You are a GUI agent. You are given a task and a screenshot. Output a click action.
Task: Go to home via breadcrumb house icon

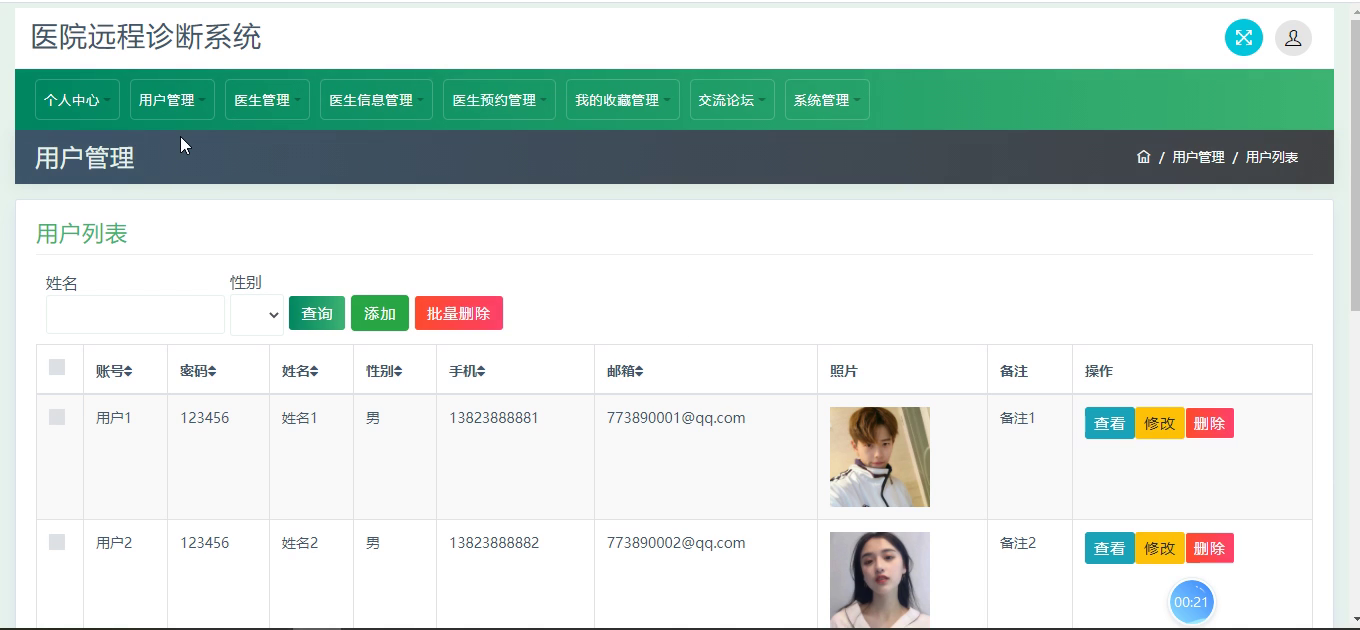(1143, 157)
